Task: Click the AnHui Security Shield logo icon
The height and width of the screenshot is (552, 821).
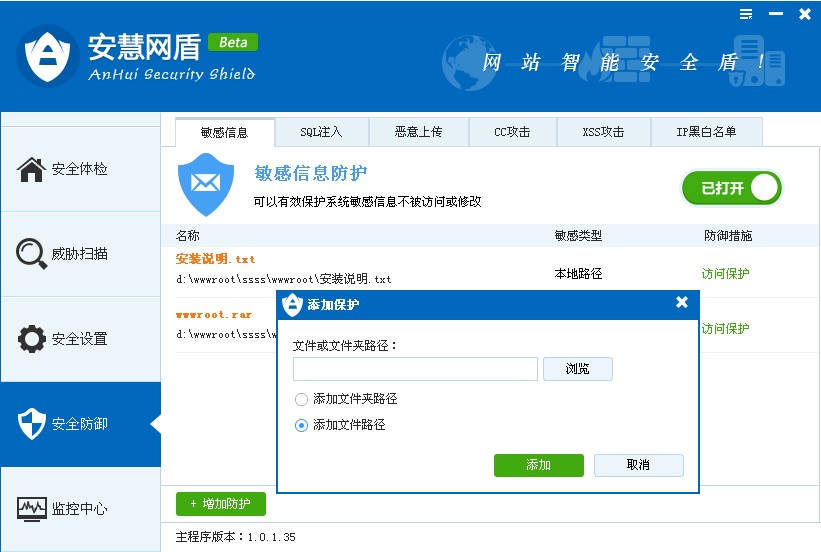Action: point(47,57)
